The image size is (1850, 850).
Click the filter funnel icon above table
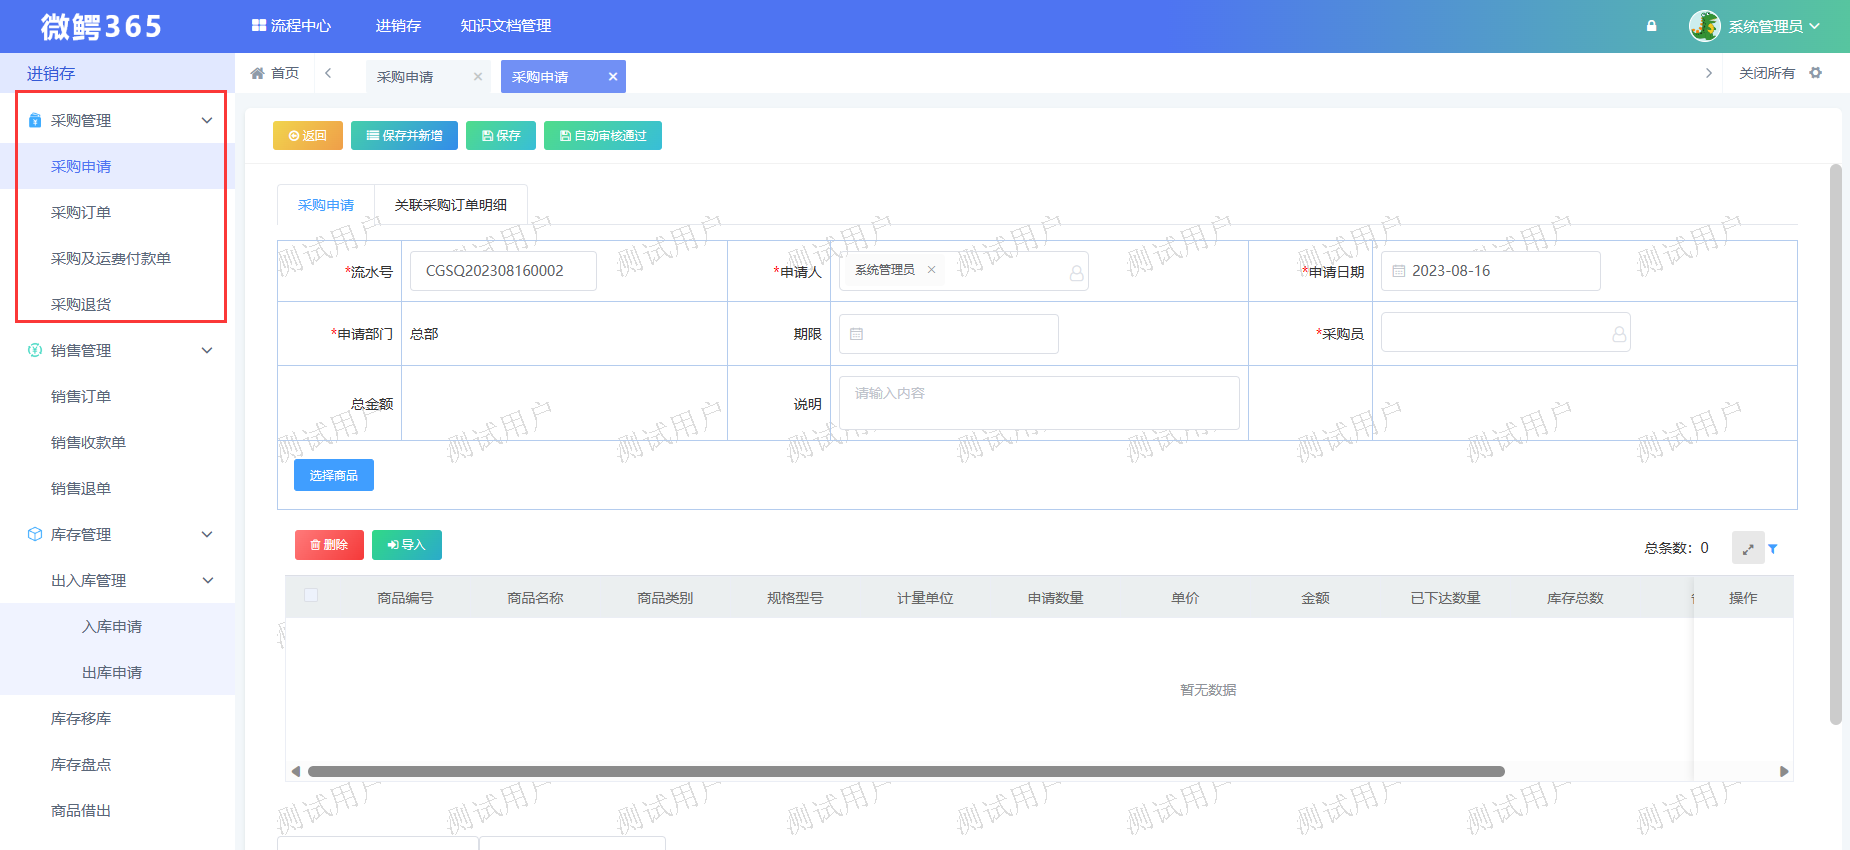[1773, 549]
